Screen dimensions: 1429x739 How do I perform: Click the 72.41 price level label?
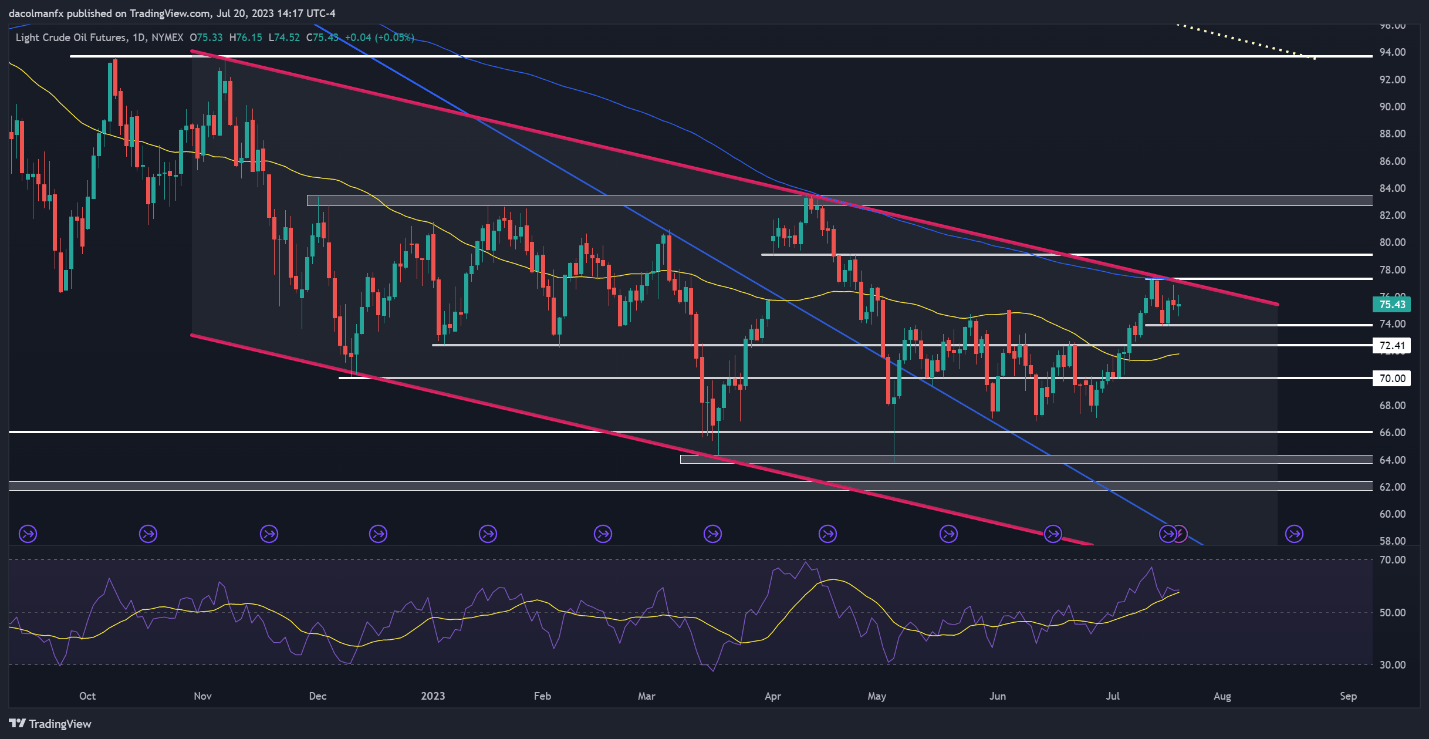[x=1394, y=346]
